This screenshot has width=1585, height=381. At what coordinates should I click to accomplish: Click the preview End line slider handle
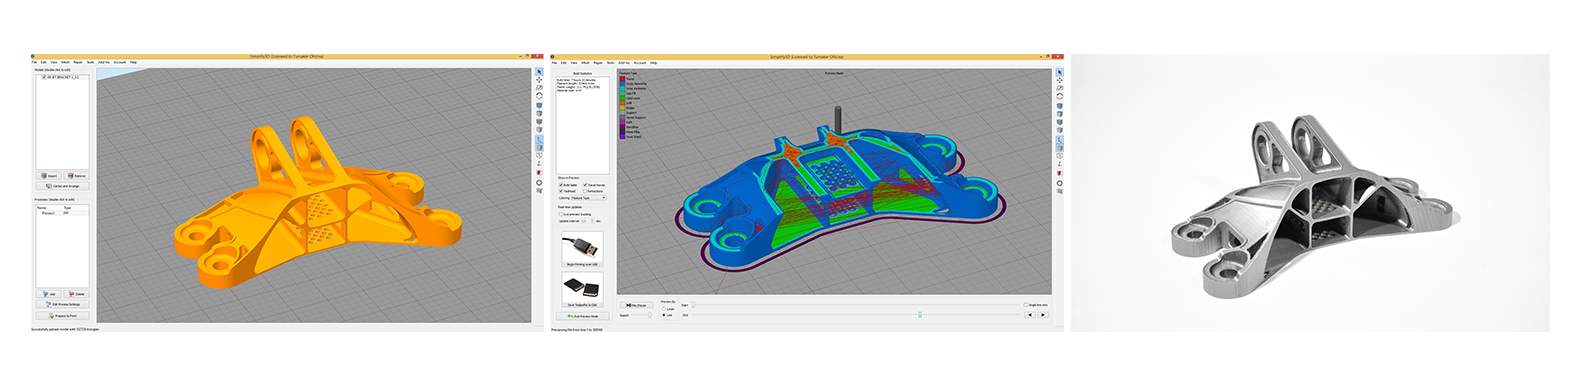coord(920,315)
